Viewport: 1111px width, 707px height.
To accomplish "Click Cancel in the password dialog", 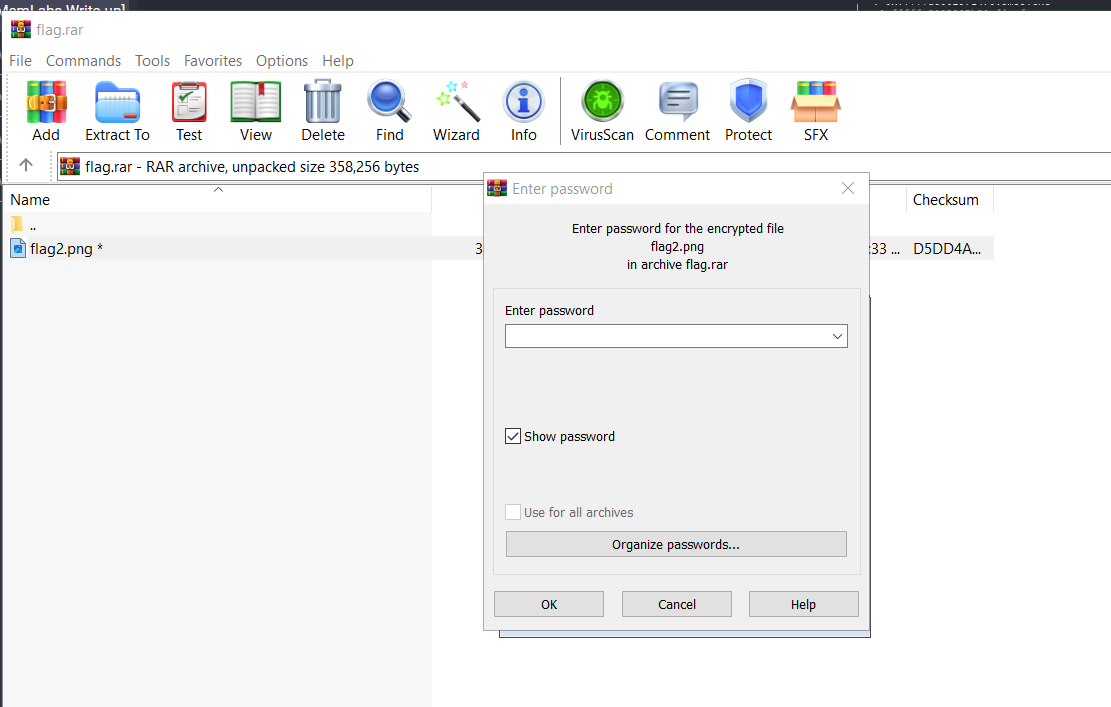I will [677, 604].
